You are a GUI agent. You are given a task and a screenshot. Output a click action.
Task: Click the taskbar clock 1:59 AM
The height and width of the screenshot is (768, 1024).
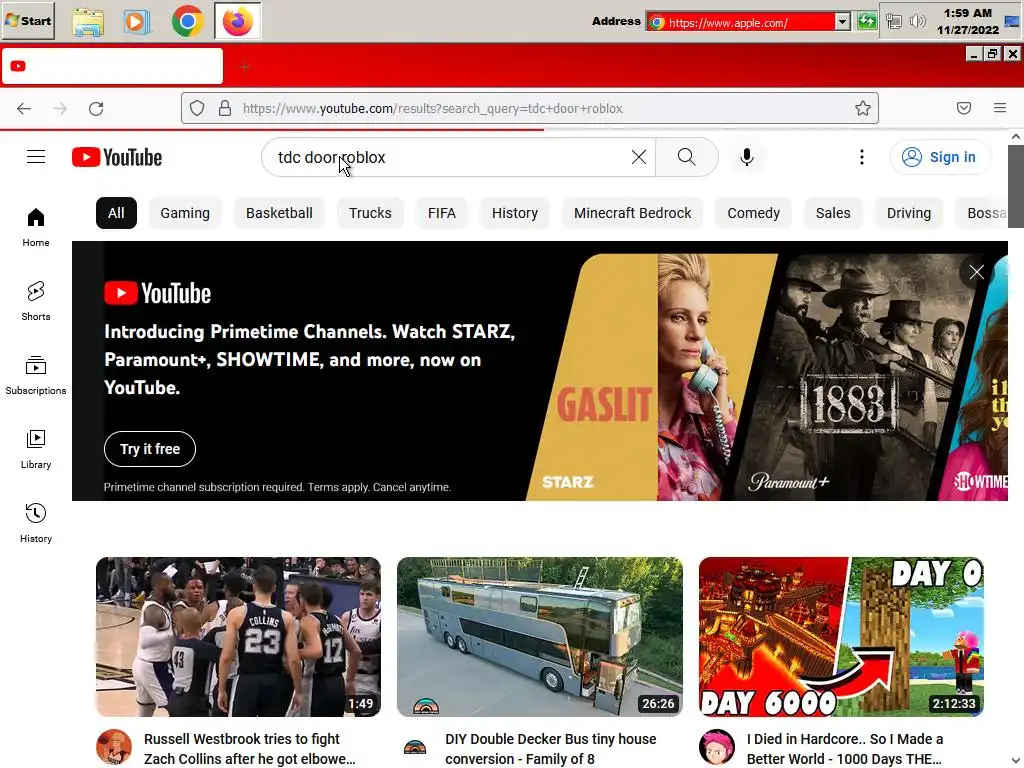pyautogui.click(x=967, y=13)
